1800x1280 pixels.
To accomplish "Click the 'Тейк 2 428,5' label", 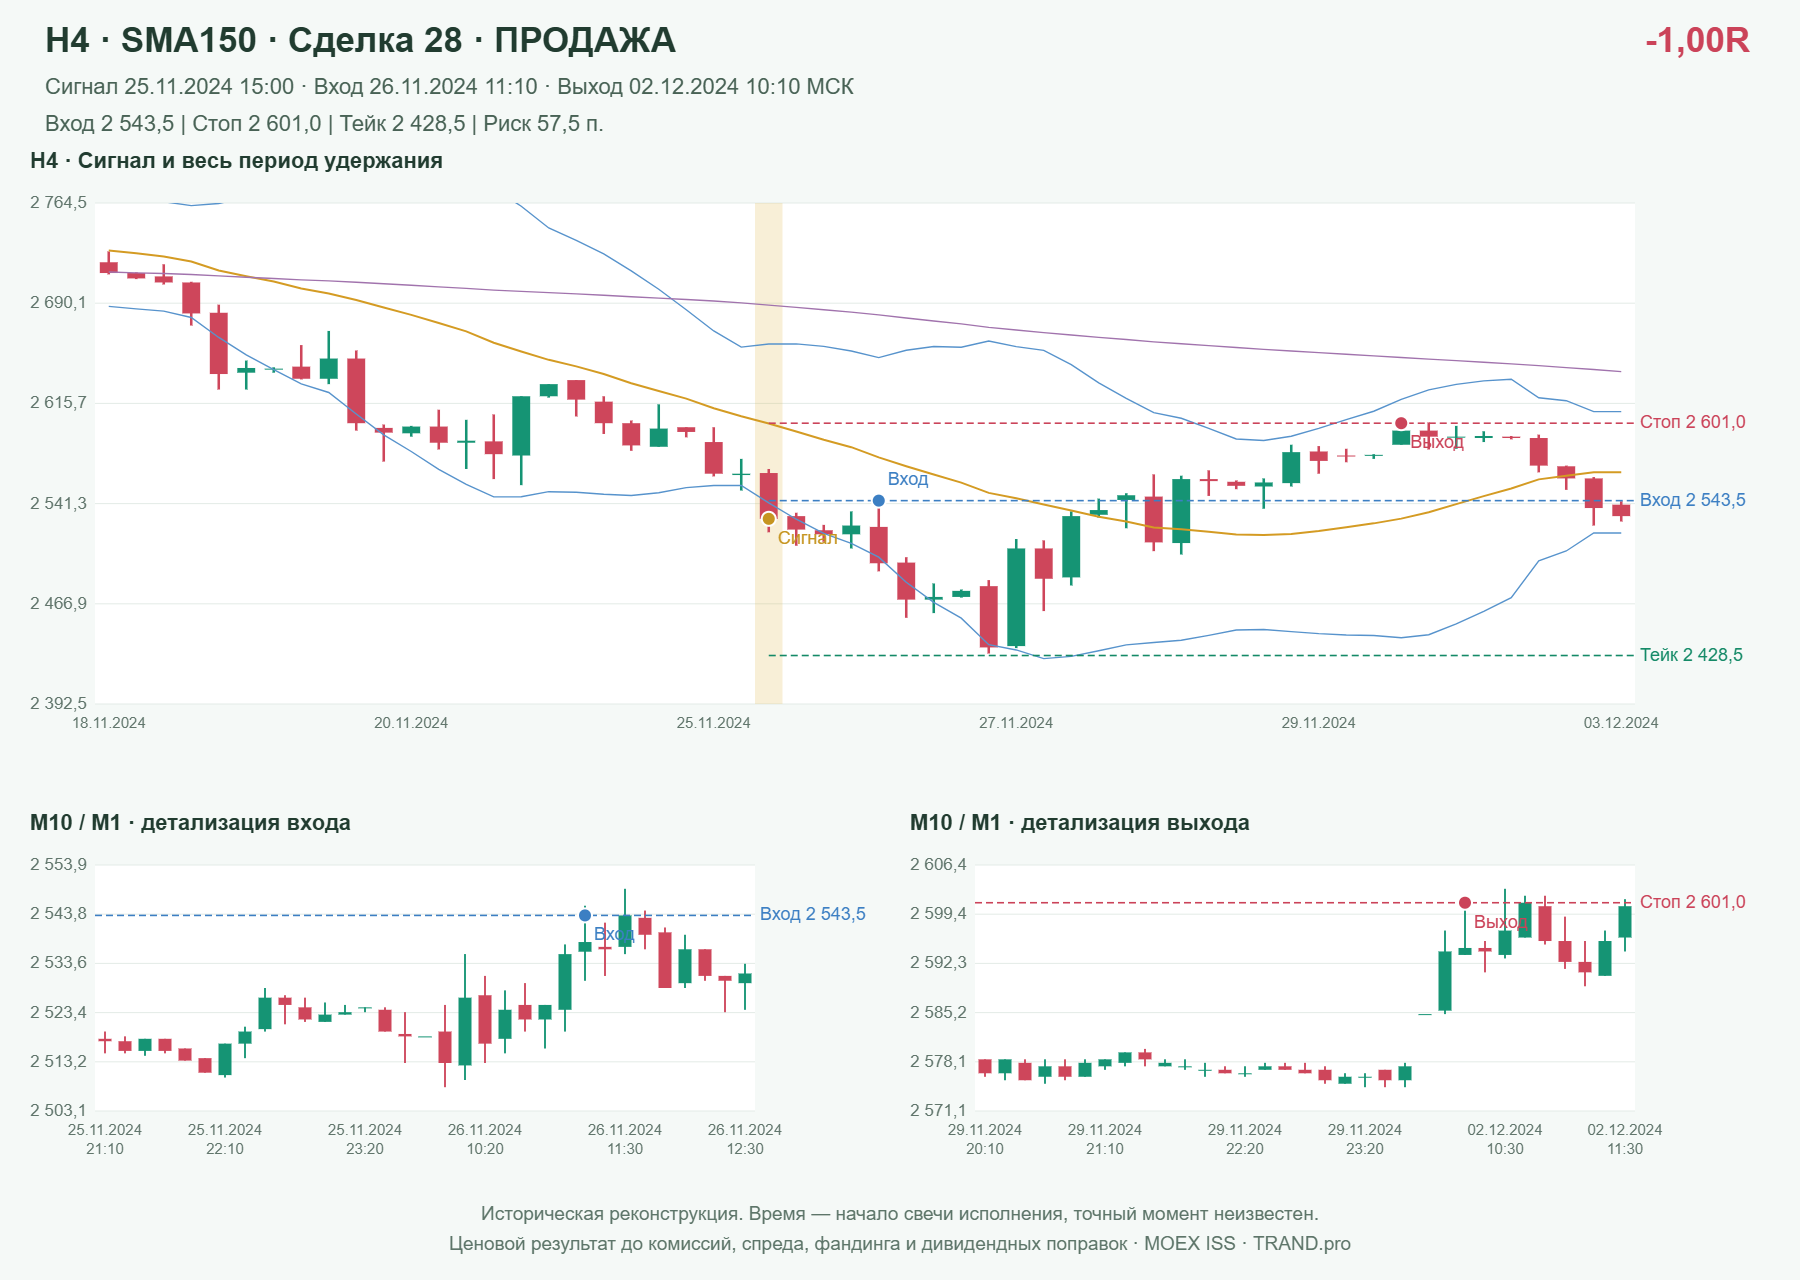I will pyautogui.click(x=1691, y=655).
